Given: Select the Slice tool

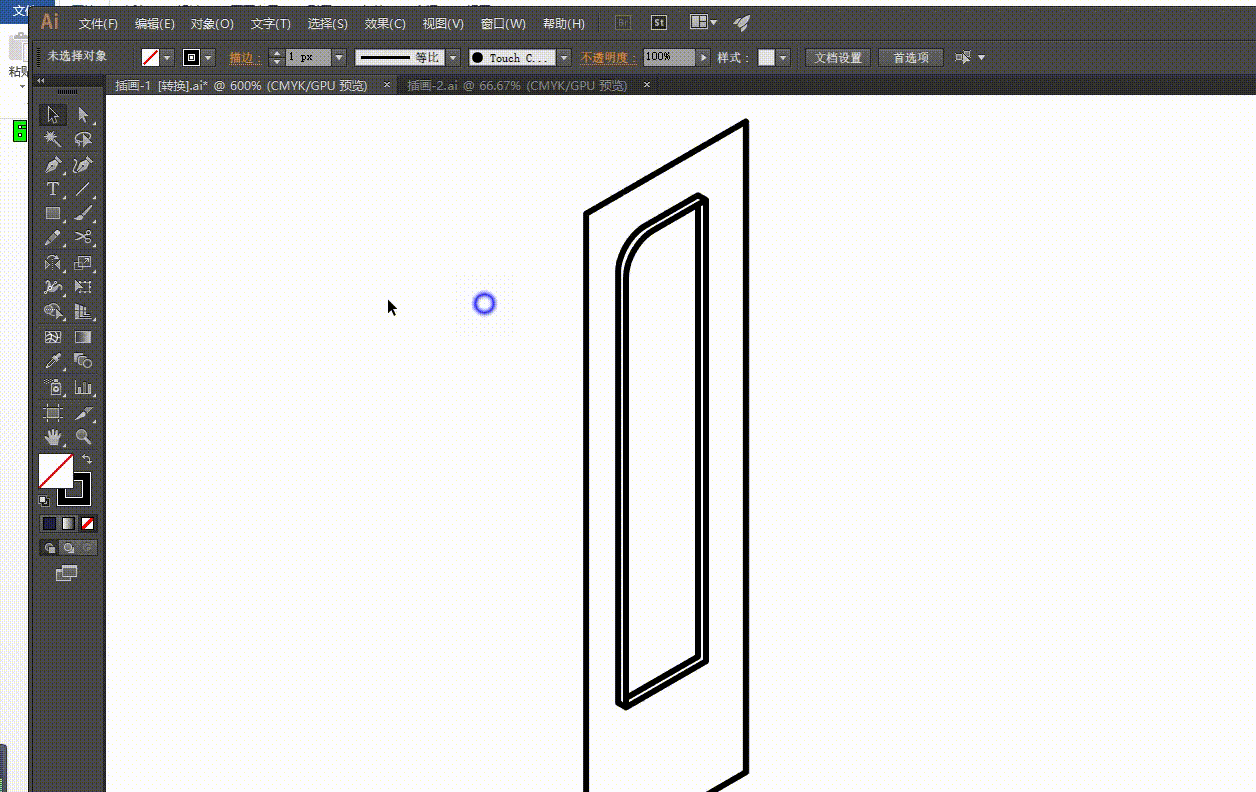Looking at the screenshot, I should tap(83, 412).
